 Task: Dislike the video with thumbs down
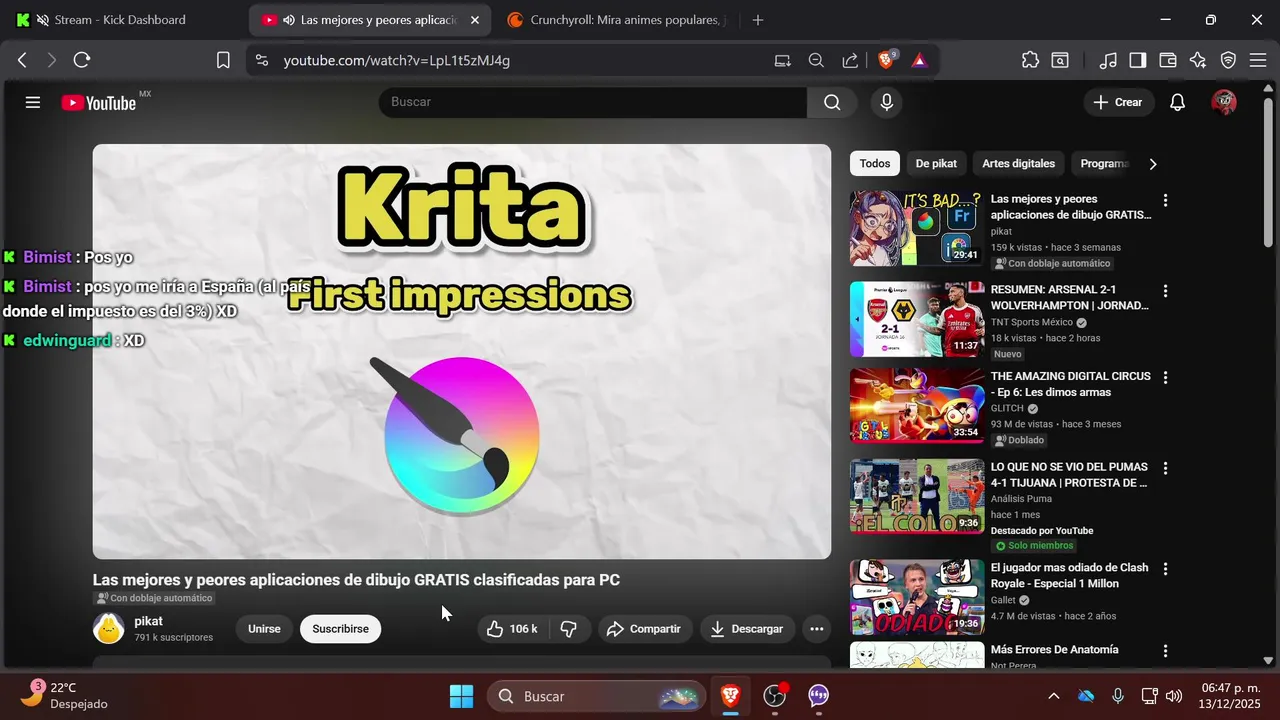click(569, 629)
